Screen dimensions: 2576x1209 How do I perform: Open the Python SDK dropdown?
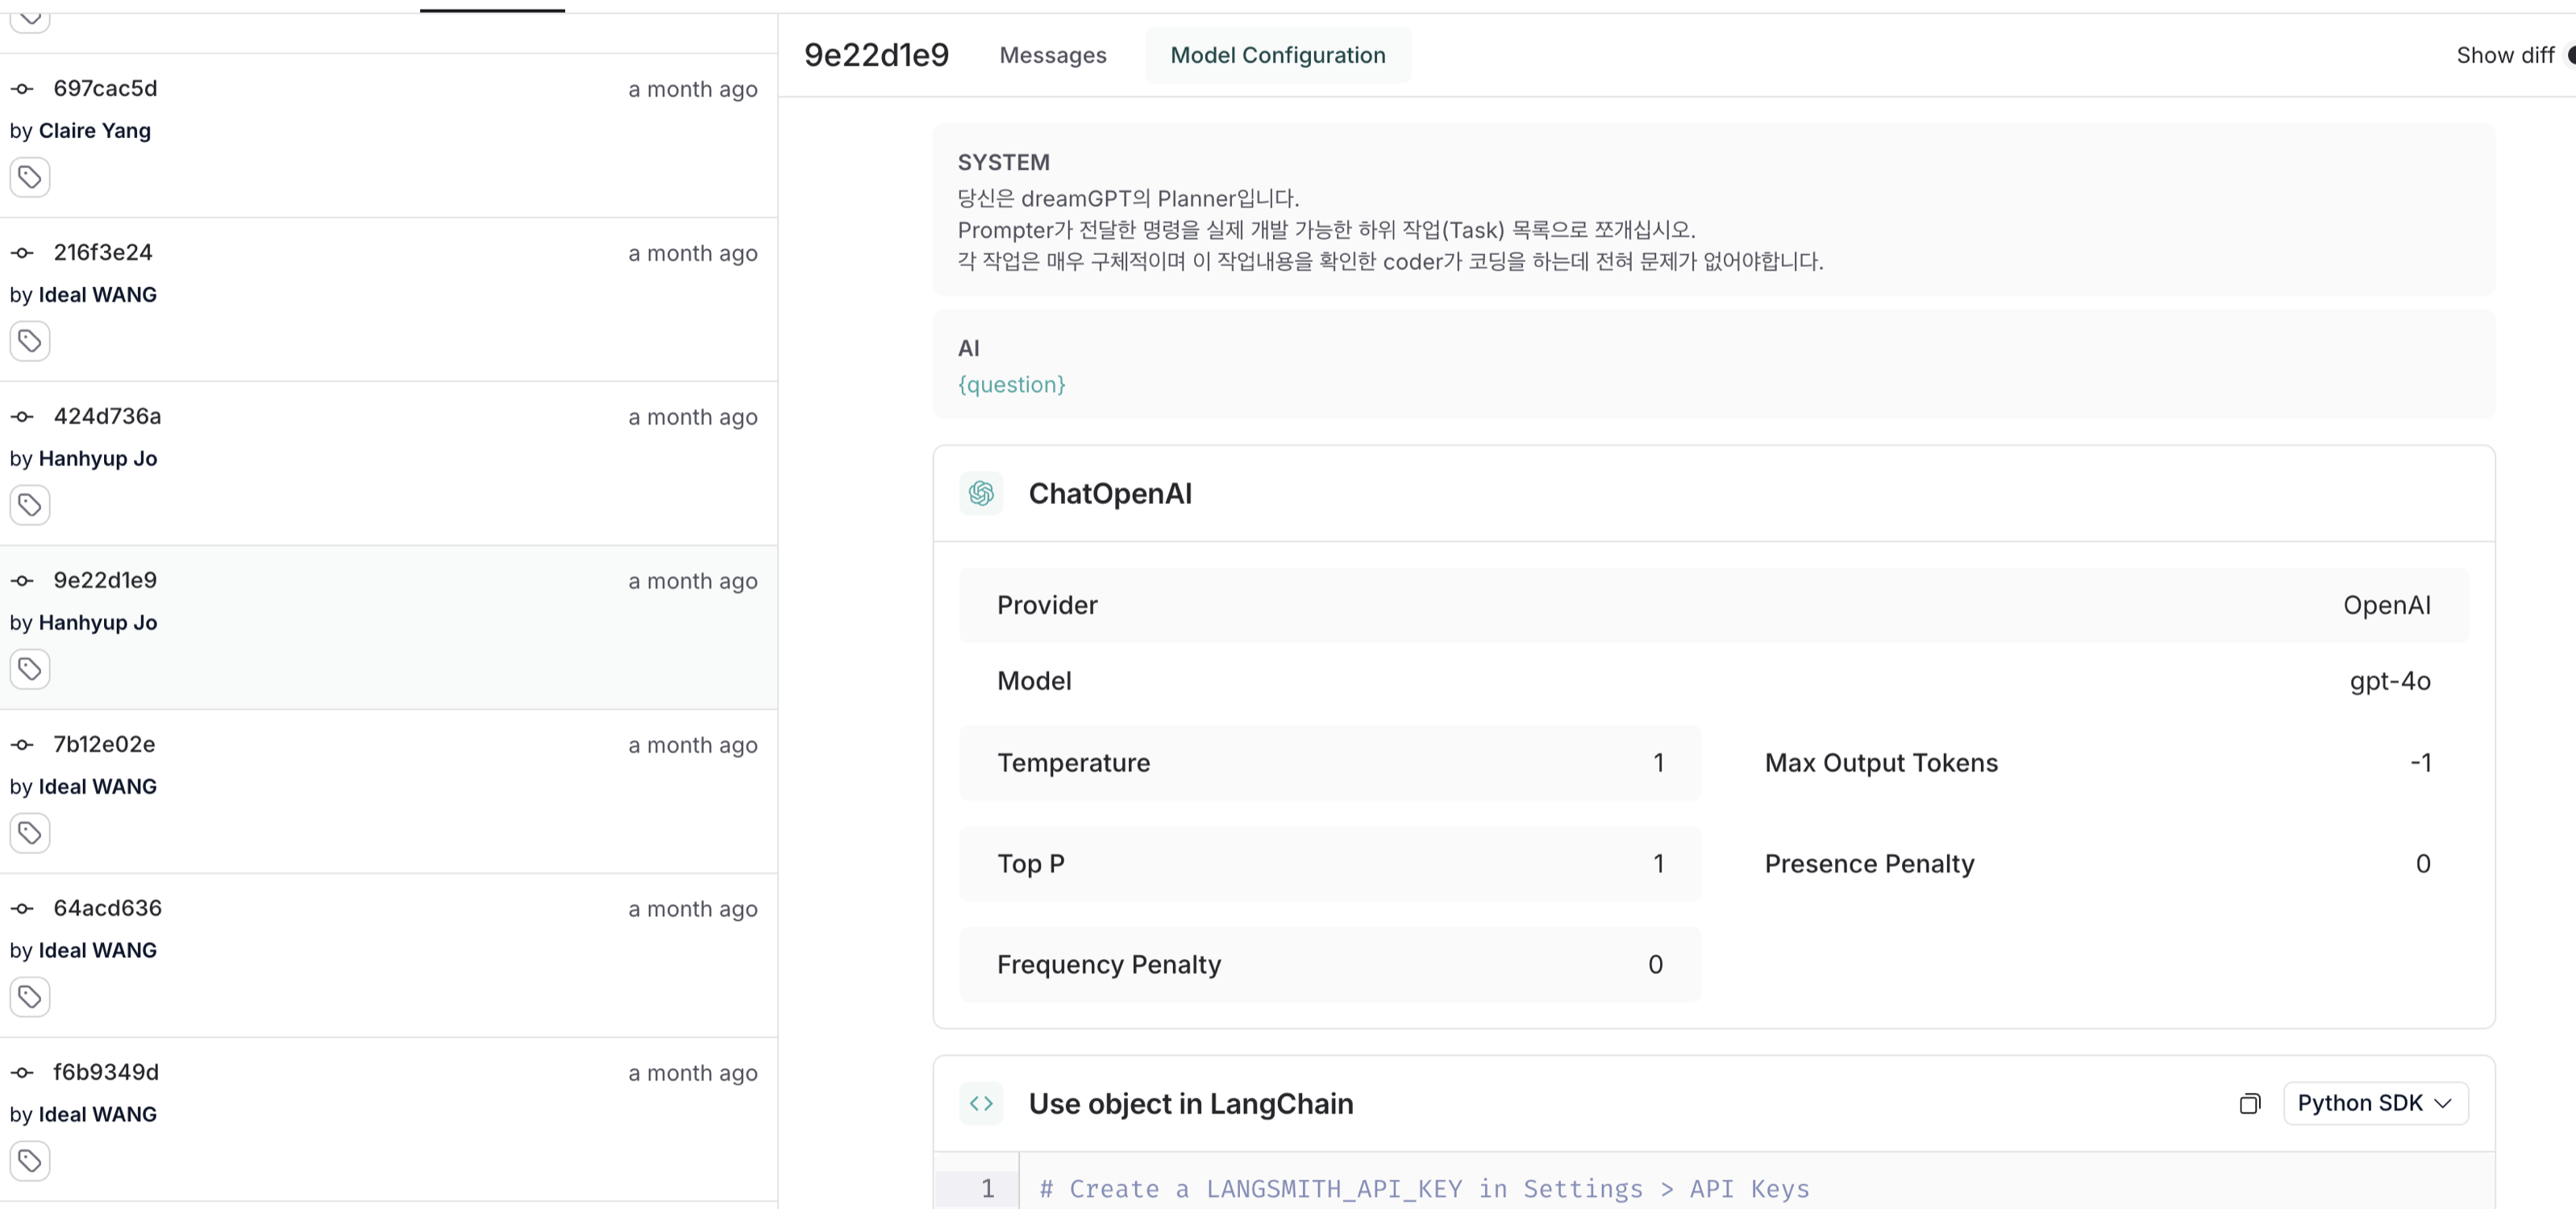[x=2375, y=1104]
